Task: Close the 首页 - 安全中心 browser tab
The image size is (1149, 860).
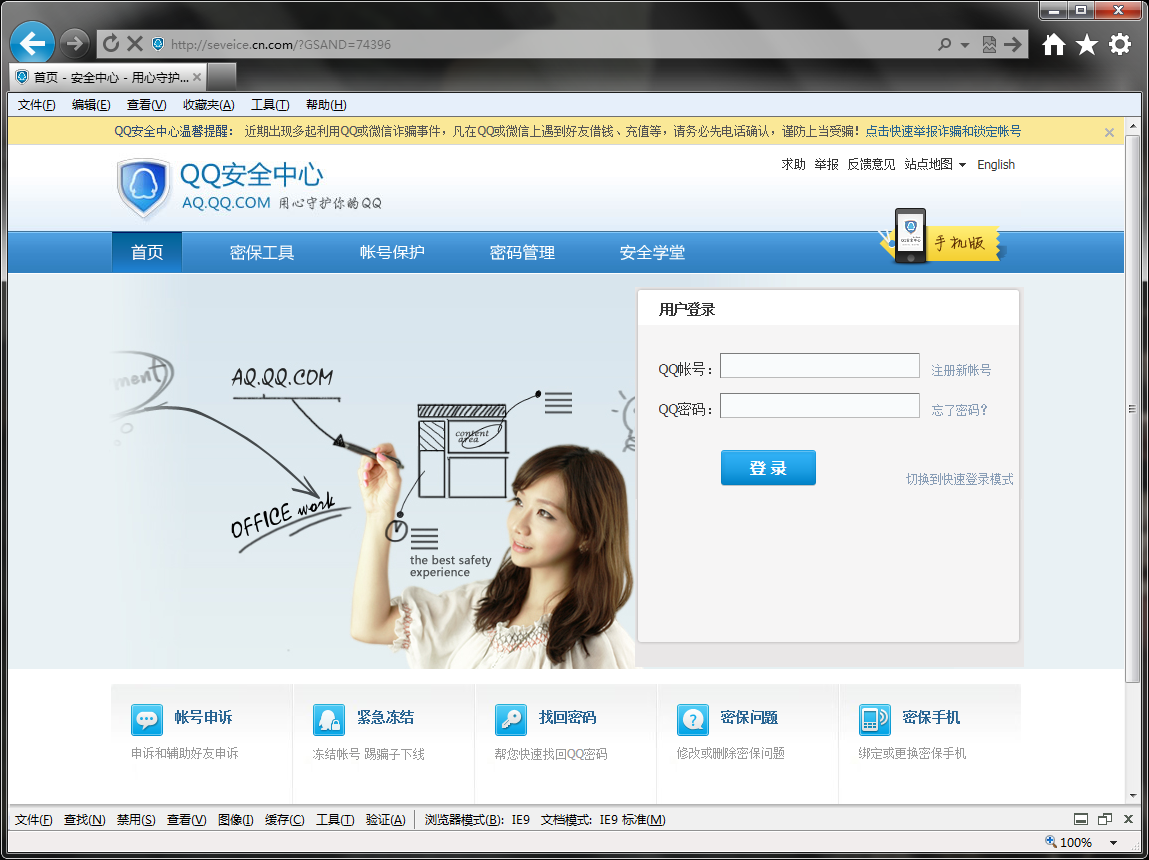Action: tap(196, 77)
